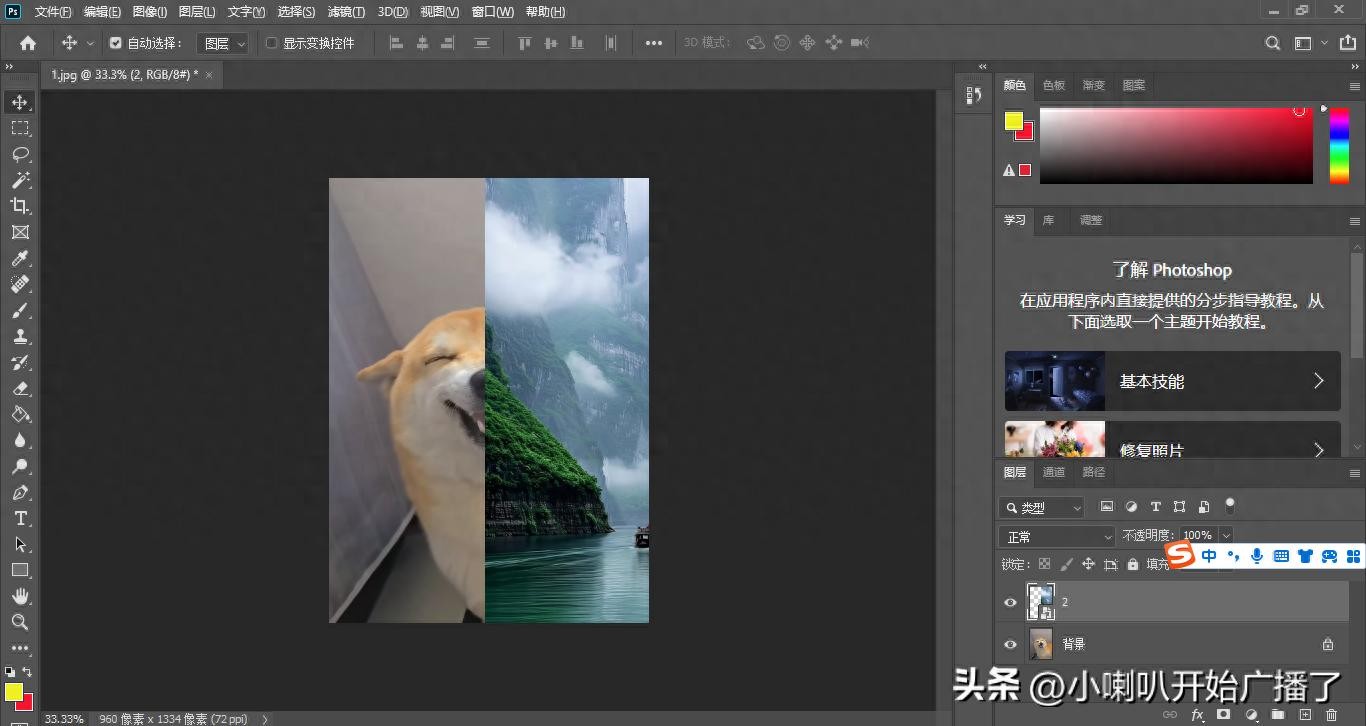Open the 图层 auto-select dropdown
Image resolution: width=1366 pixels, height=726 pixels.
tap(223, 44)
